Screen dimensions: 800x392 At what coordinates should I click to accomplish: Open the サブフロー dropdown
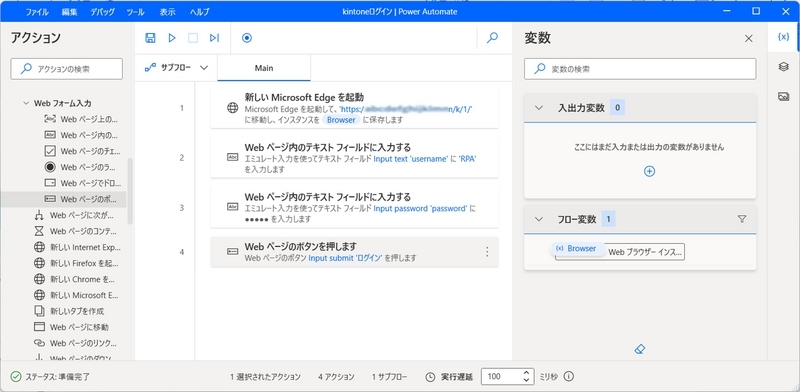coord(177,67)
